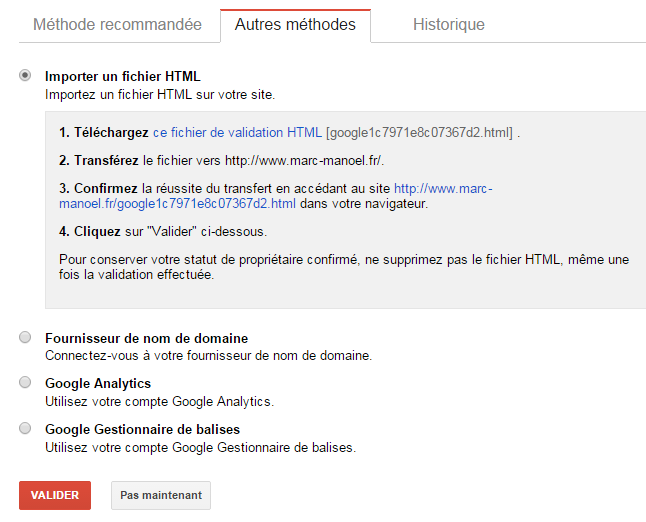Switch to the Méthode recommandée tab
The image size is (646, 522).
pos(117,25)
